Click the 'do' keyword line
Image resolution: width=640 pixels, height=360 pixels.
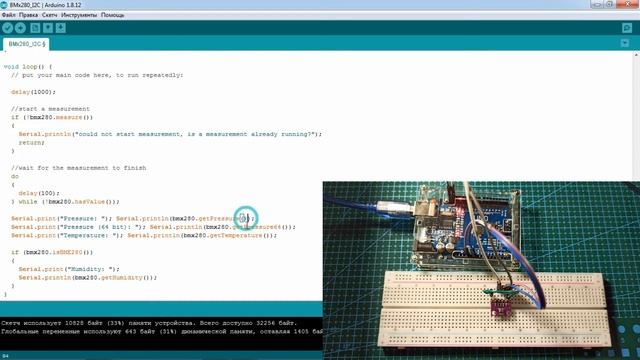[x=15, y=176]
